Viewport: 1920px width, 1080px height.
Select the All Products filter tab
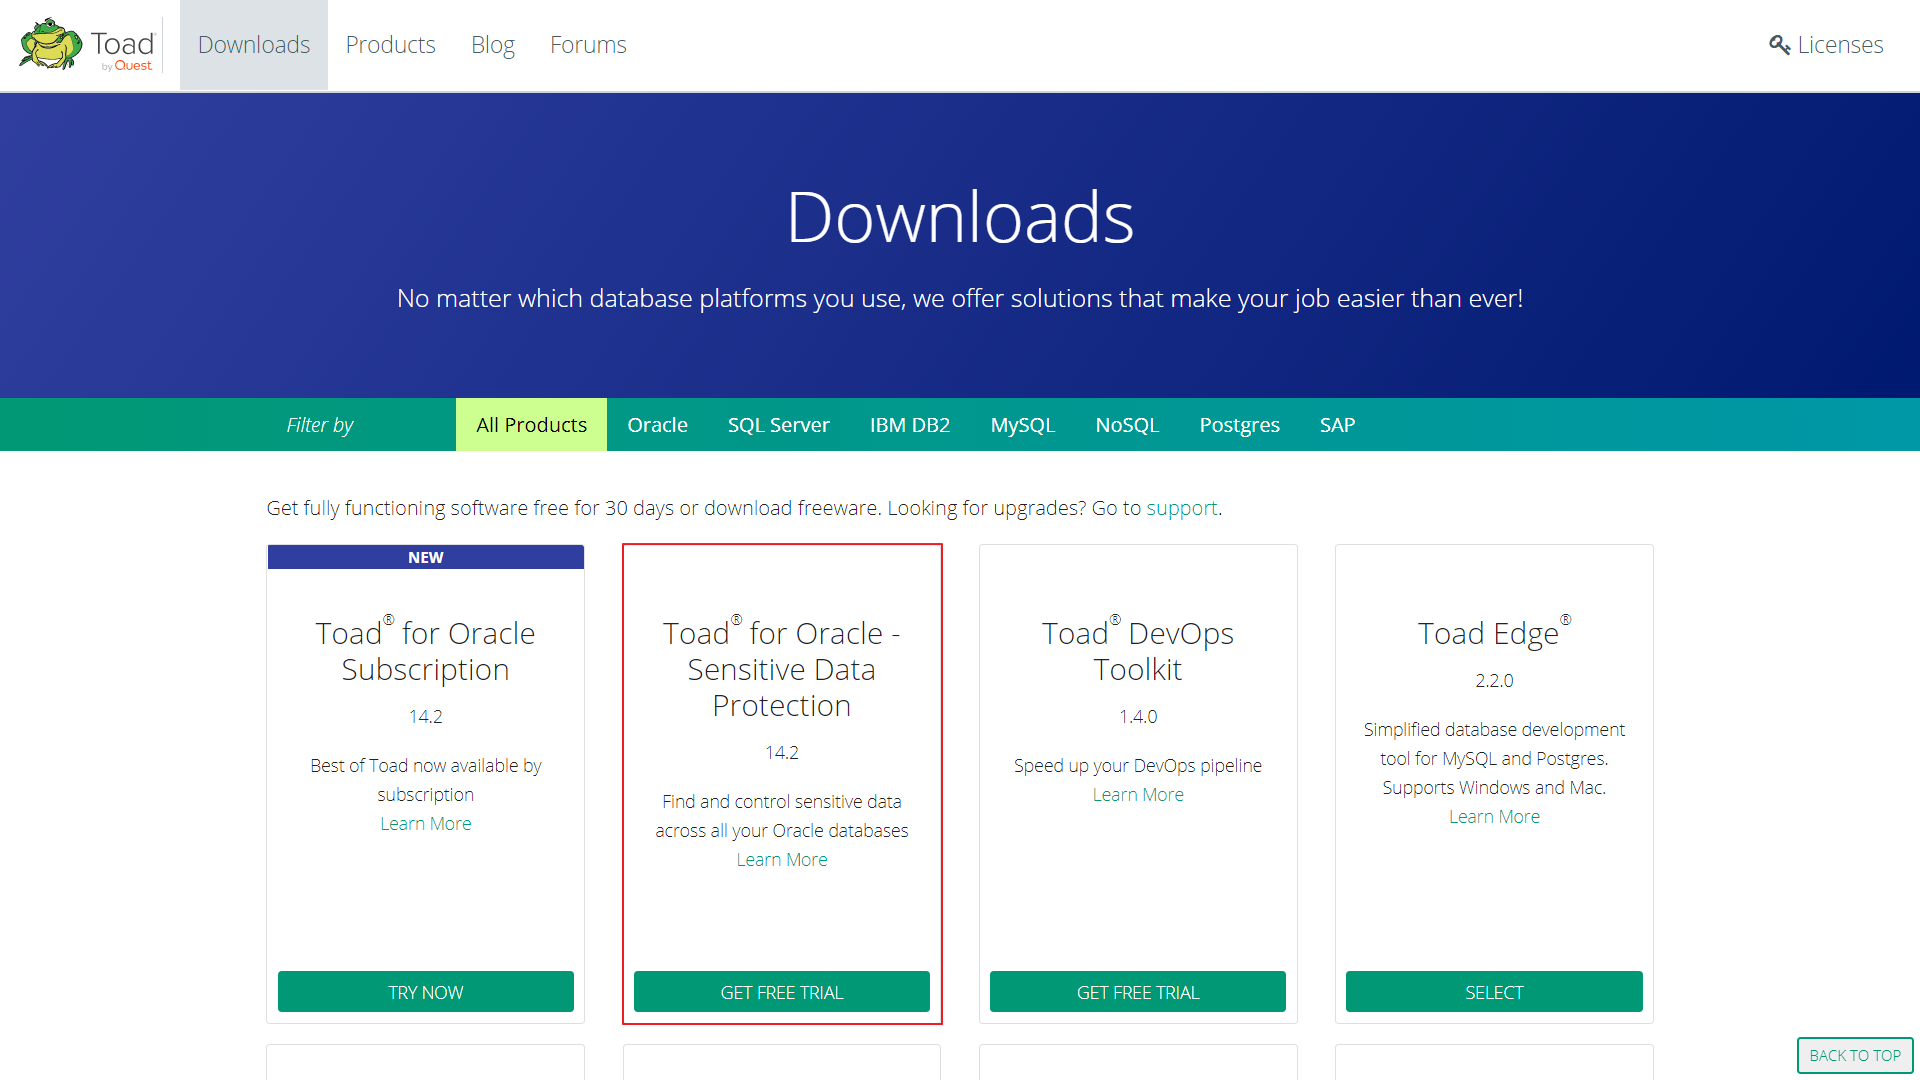click(531, 425)
